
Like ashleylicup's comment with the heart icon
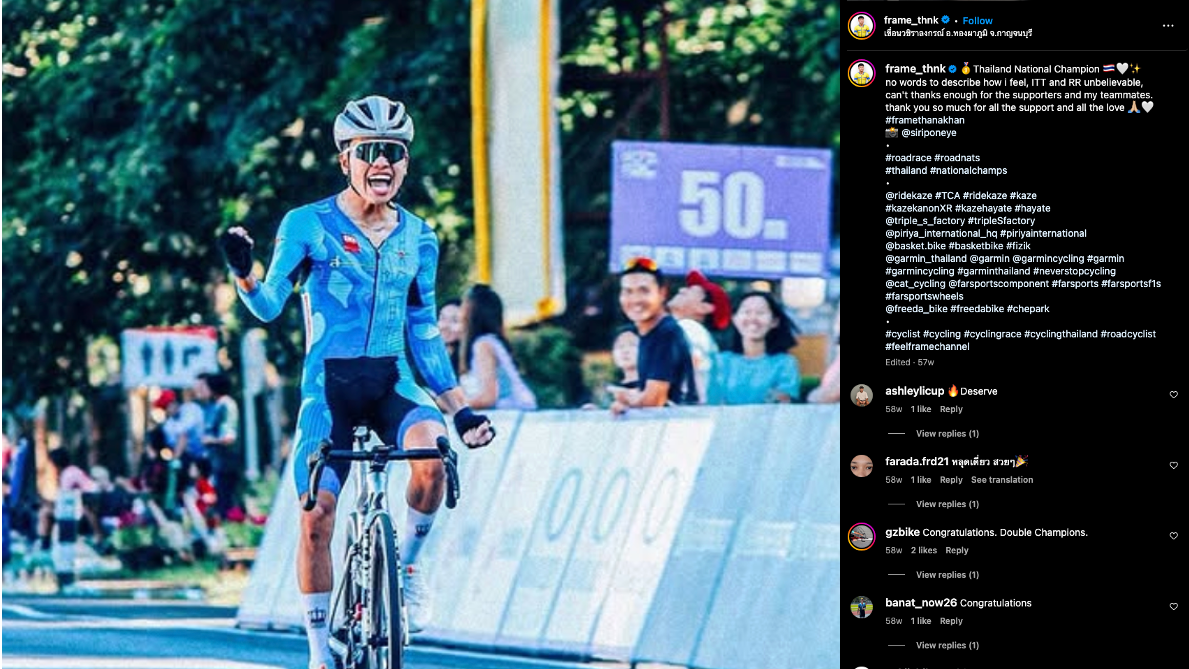[x=1173, y=394]
